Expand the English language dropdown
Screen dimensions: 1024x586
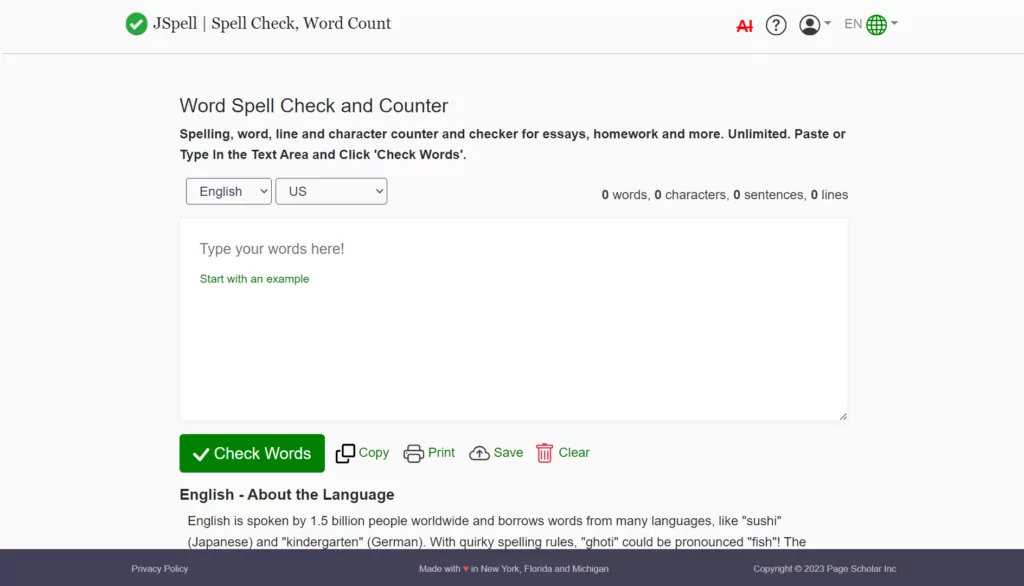(229, 191)
